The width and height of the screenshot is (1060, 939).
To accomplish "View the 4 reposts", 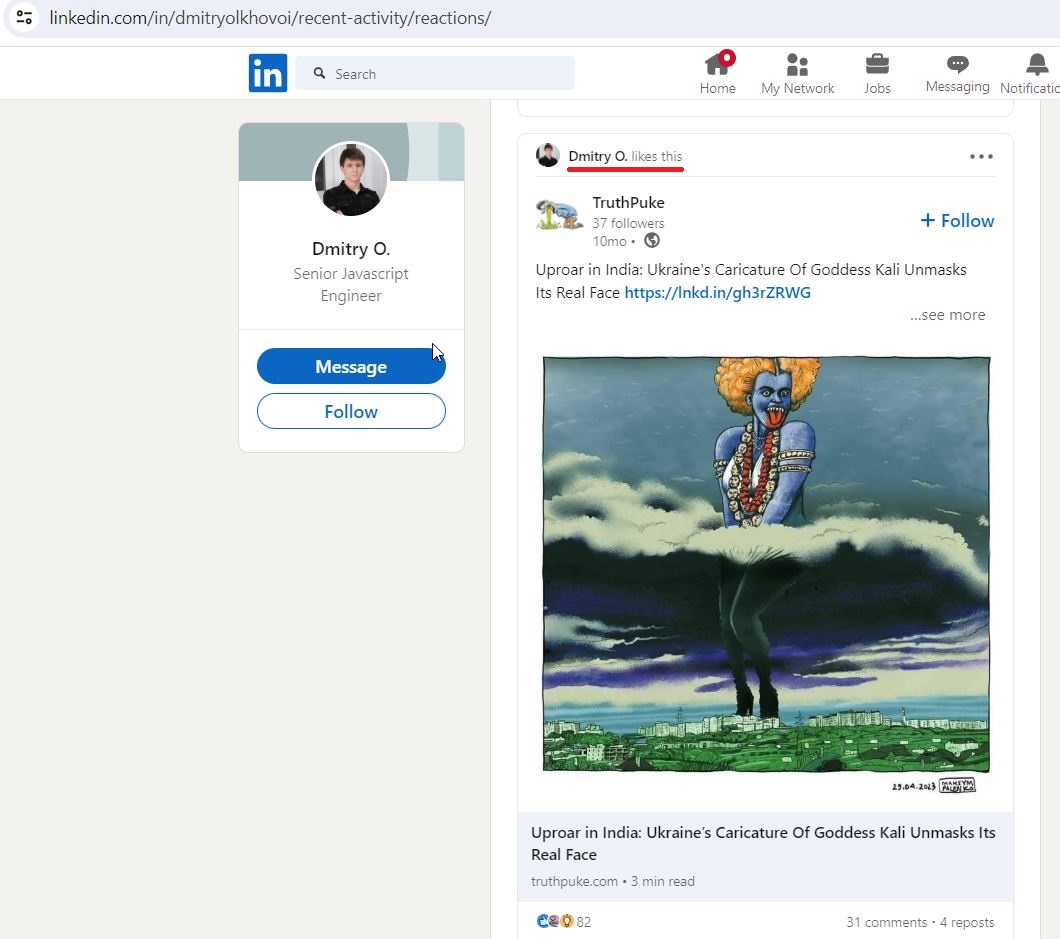I will (x=967, y=922).
